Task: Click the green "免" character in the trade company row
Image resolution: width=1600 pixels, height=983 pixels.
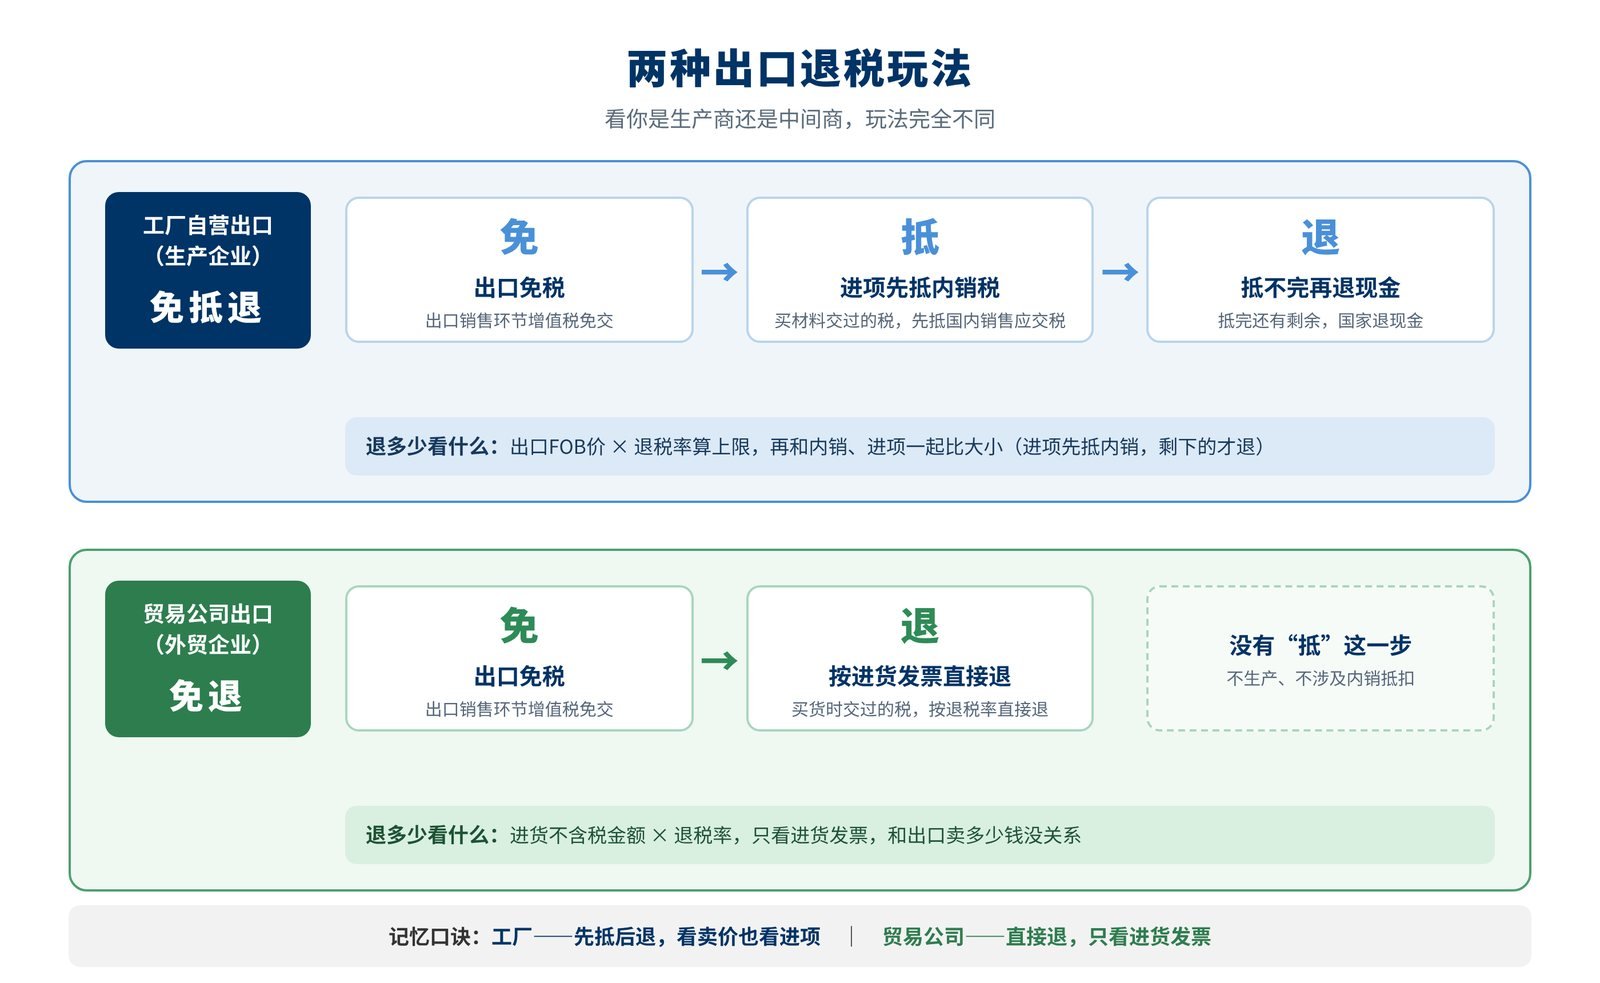Action: 519,627
